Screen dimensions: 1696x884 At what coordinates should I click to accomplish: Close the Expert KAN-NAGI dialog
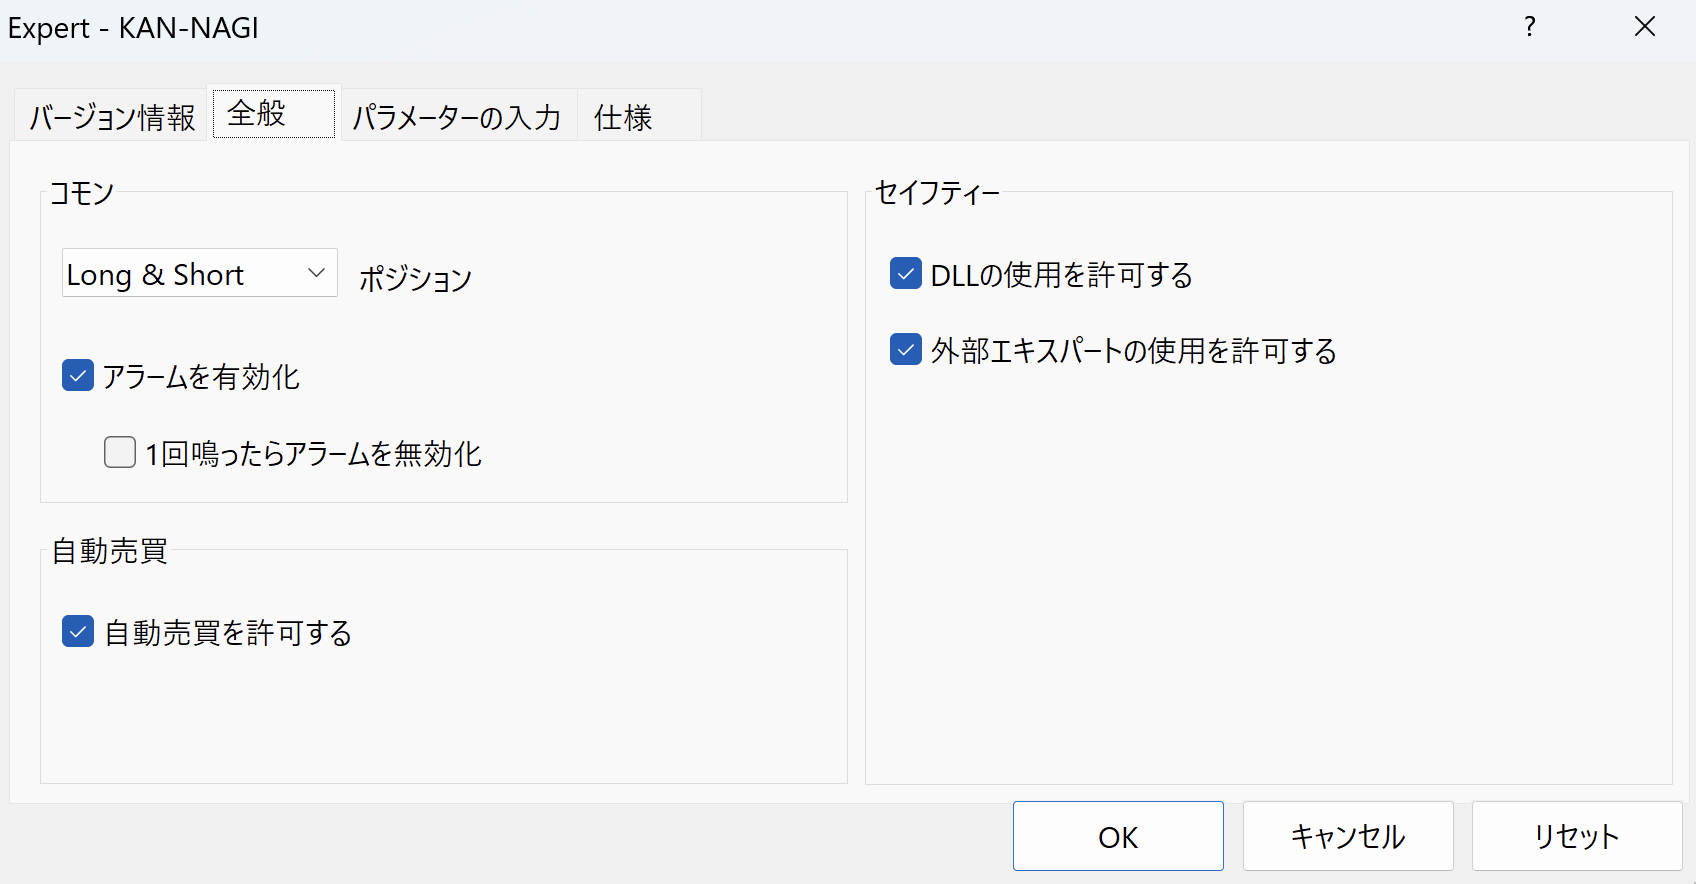1645,27
